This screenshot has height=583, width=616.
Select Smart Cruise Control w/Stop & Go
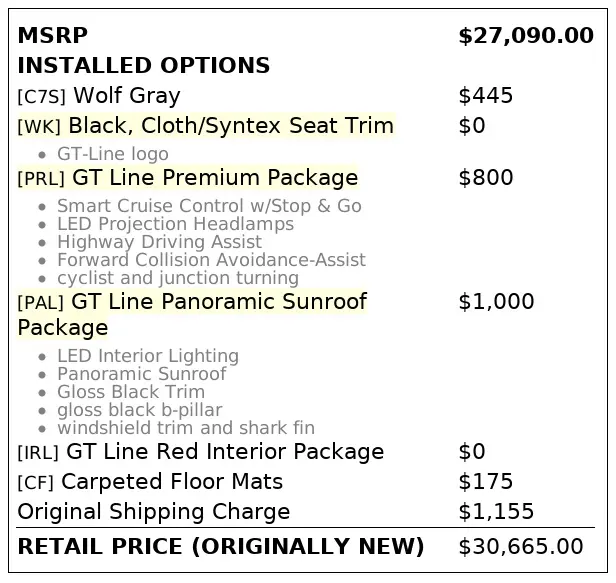[209, 206]
